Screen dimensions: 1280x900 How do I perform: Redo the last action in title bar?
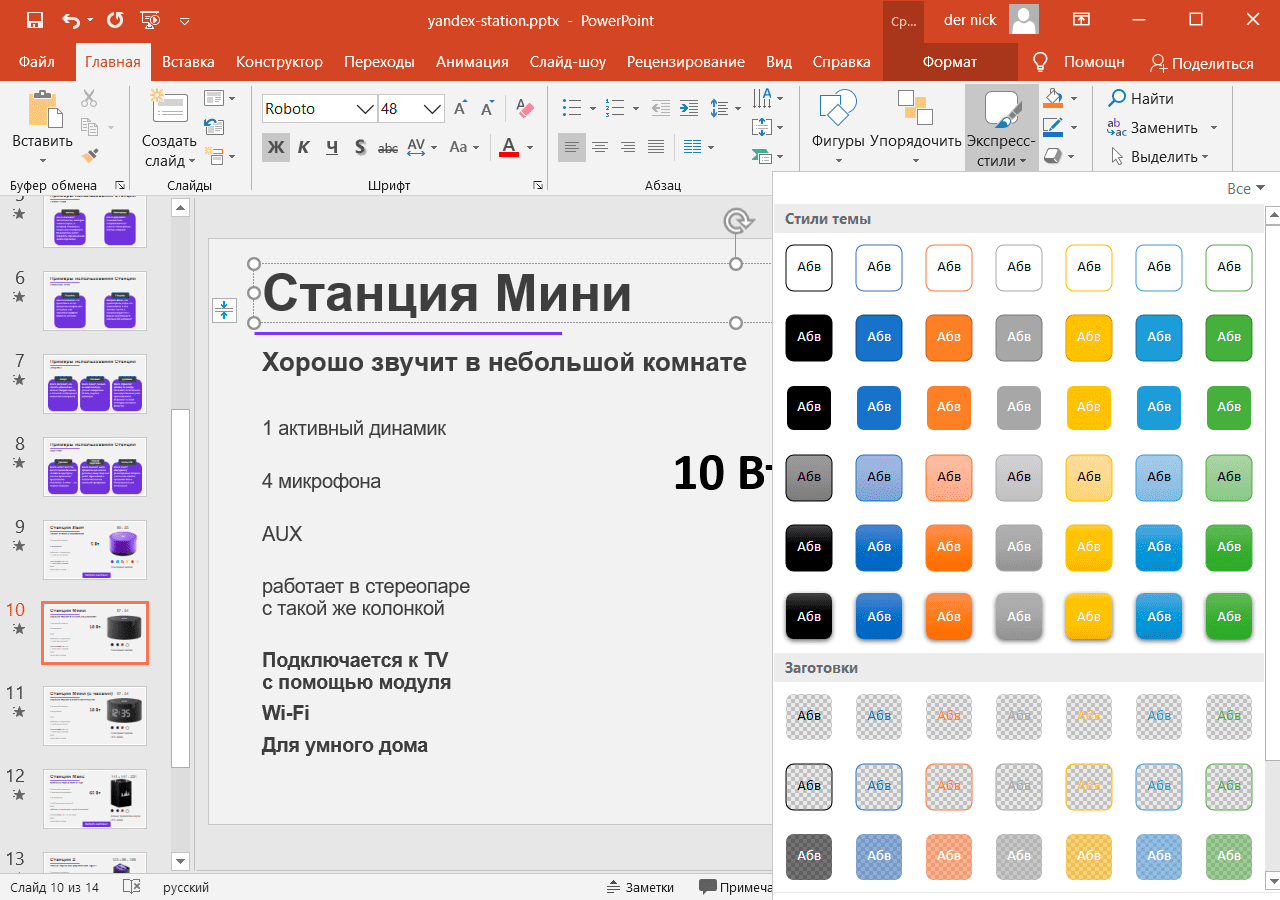point(115,19)
